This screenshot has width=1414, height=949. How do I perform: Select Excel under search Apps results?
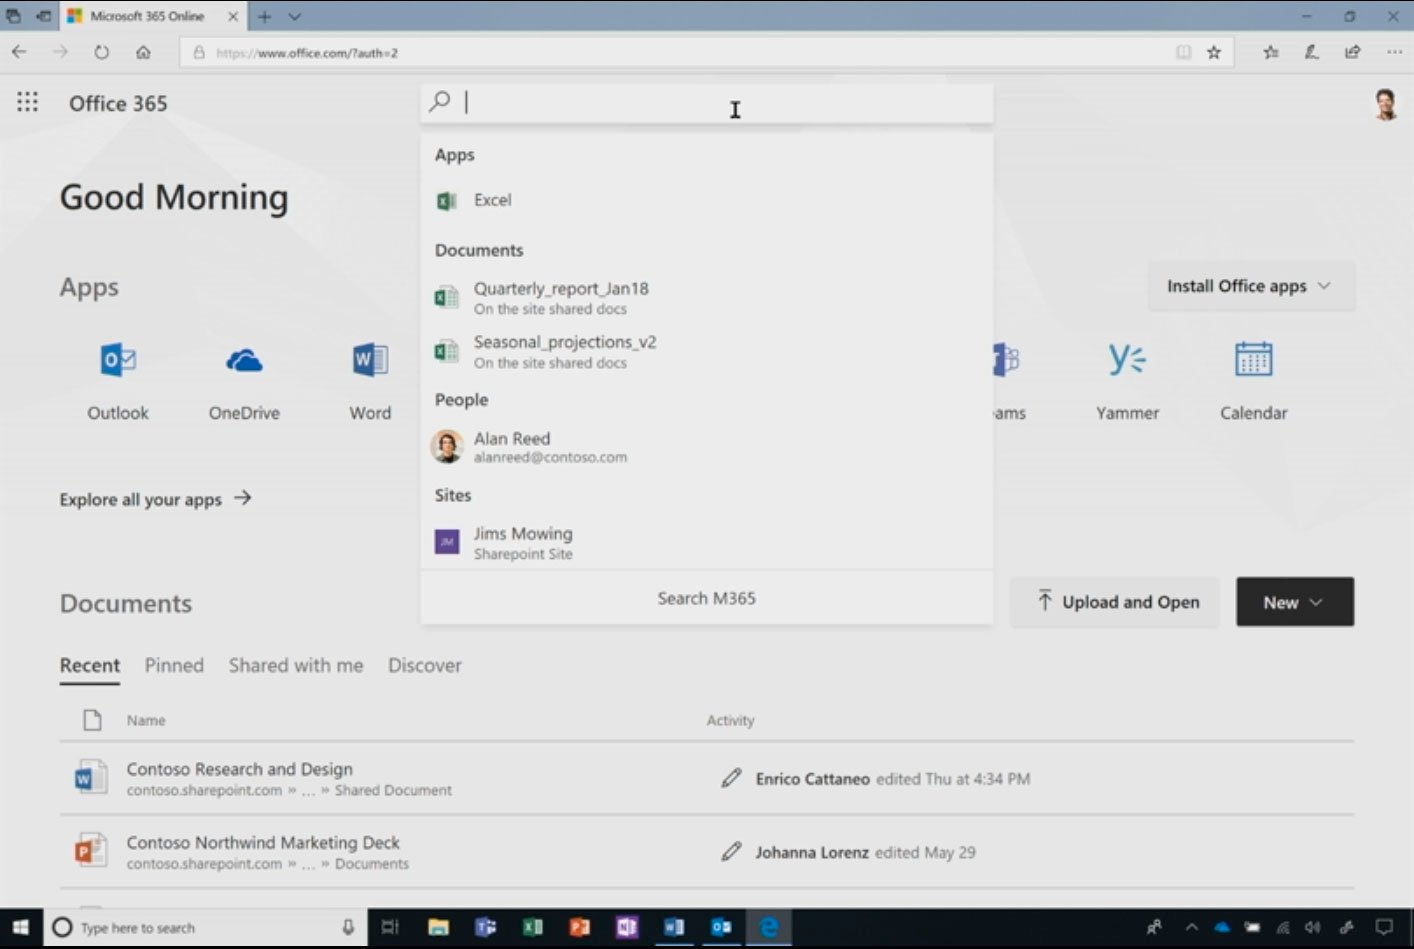pyautogui.click(x=492, y=199)
